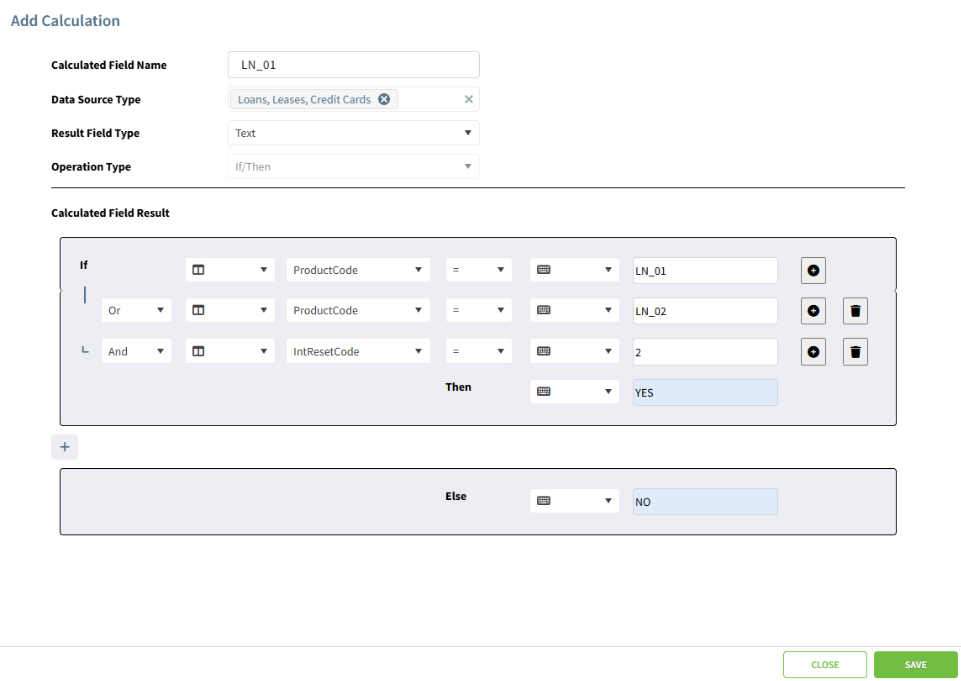Image resolution: width=961 pixels, height=681 pixels.
Task: Remove Loans, Leases, Credit Cards tag
Action: 384,99
